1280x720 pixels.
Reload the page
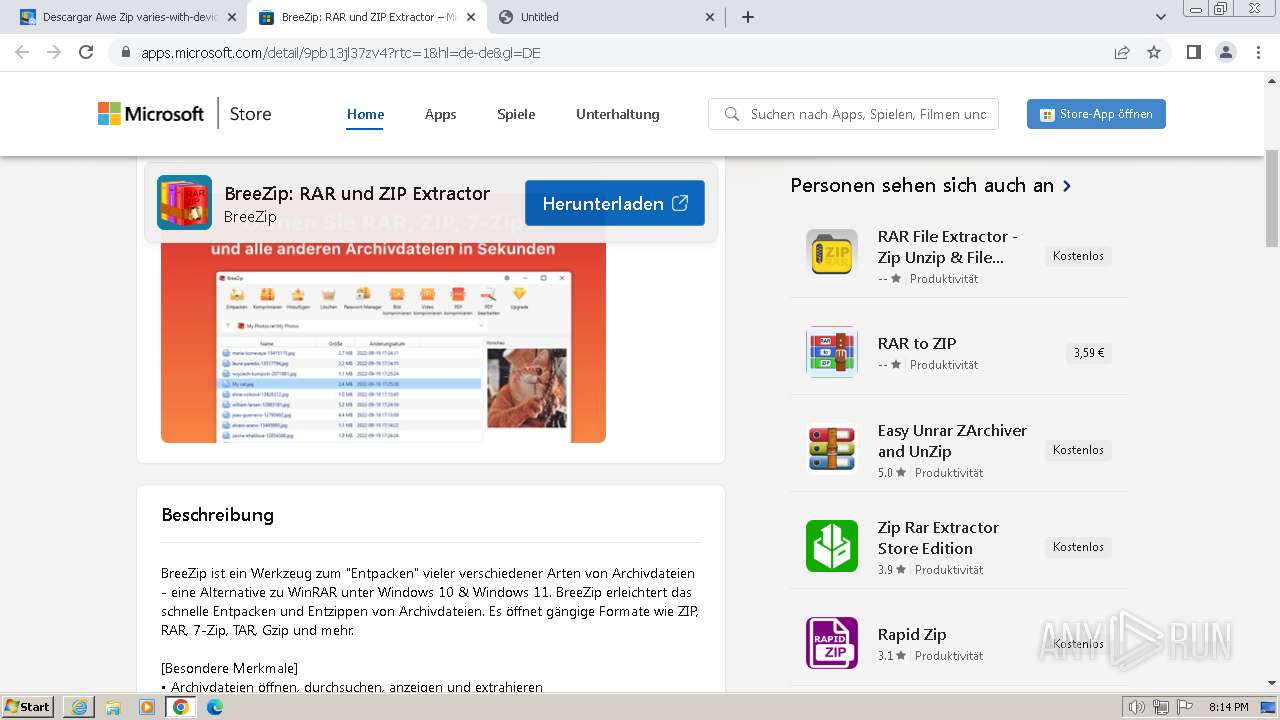pos(86,52)
